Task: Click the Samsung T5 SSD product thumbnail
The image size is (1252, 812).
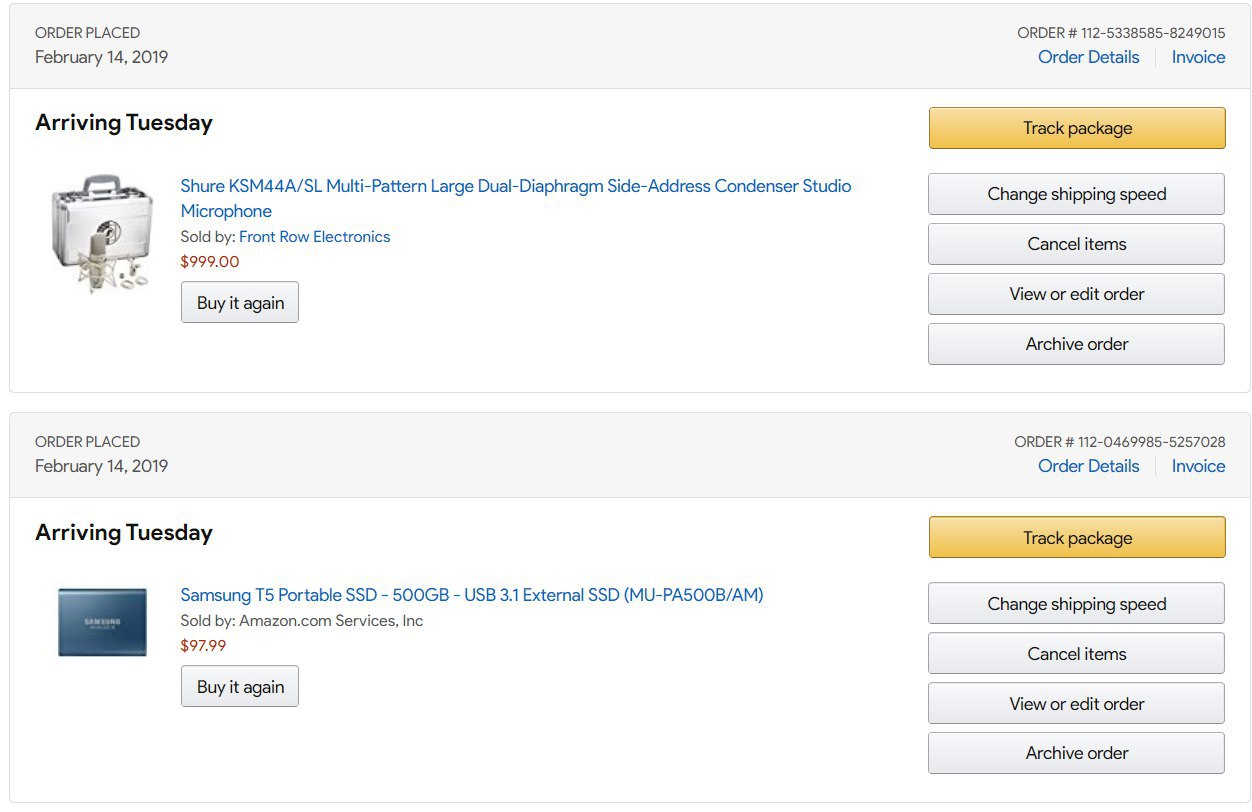Action: (x=102, y=622)
